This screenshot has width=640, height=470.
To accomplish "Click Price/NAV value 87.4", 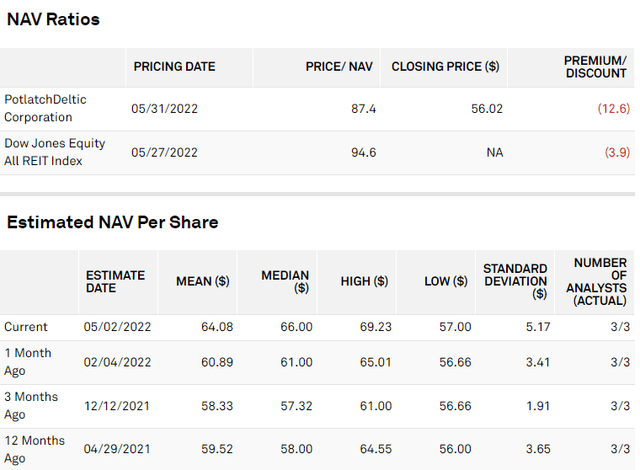I will coord(363,109).
